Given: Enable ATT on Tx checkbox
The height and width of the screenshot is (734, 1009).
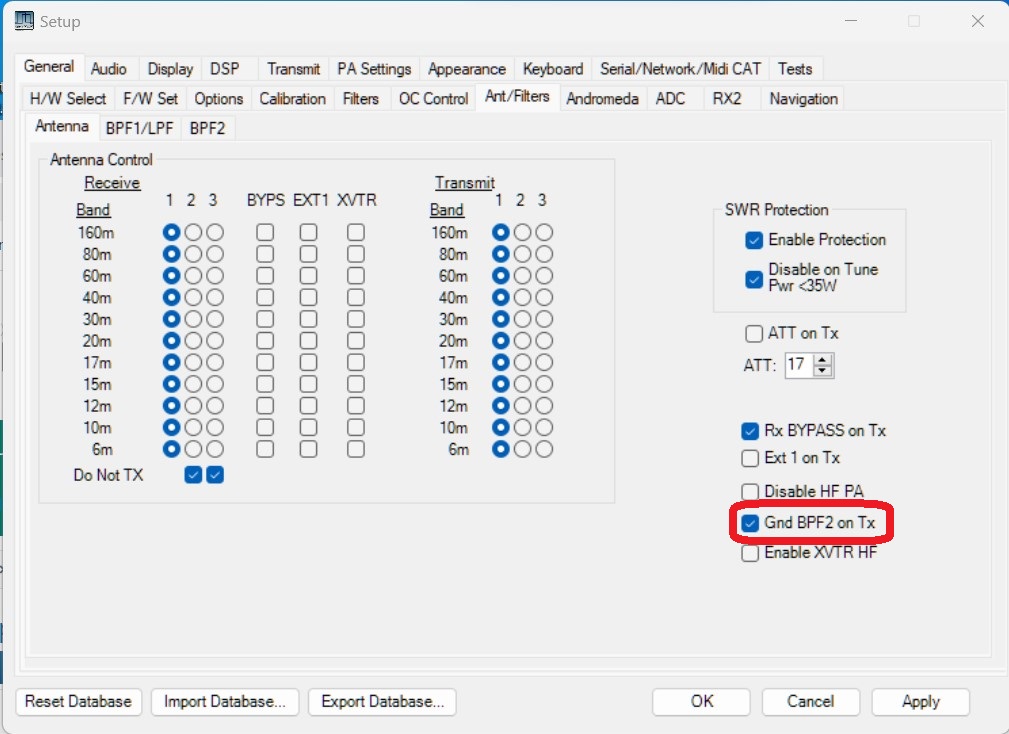Looking at the screenshot, I should [x=754, y=334].
